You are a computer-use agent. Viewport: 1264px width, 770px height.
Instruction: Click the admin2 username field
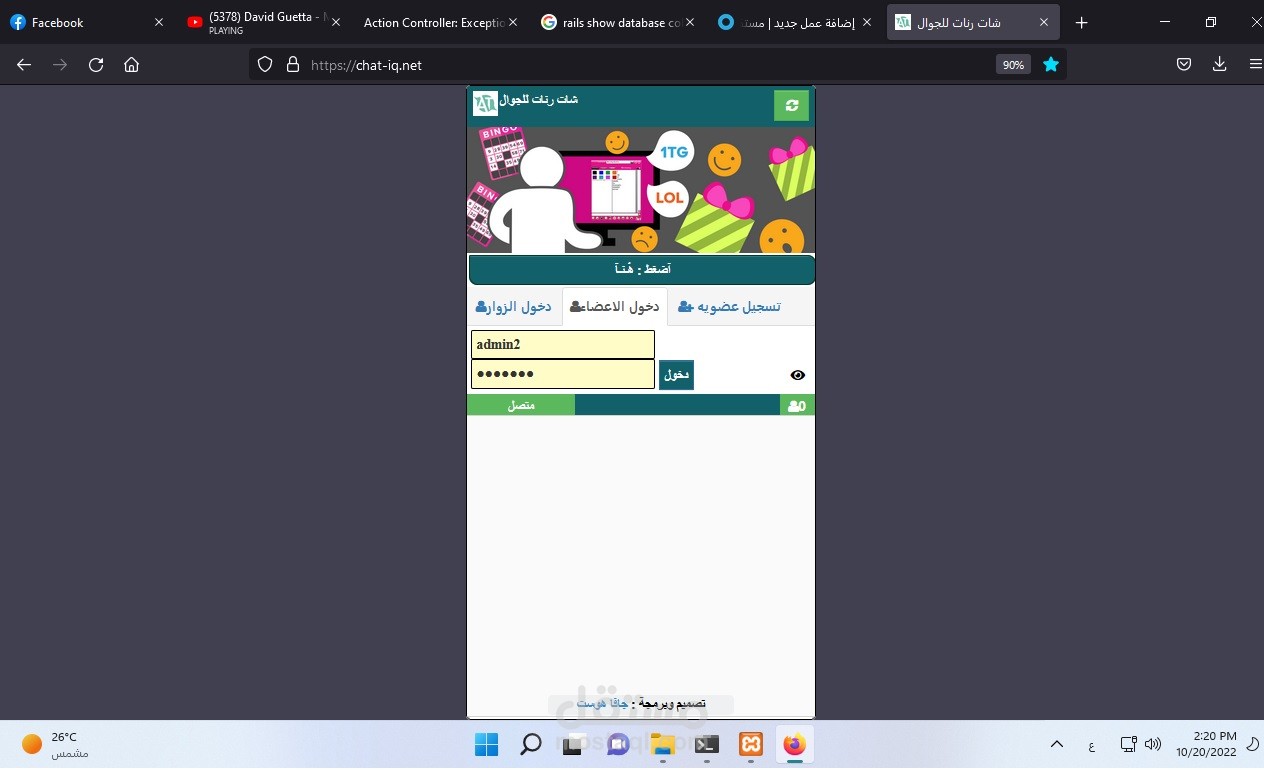pos(562,344)
